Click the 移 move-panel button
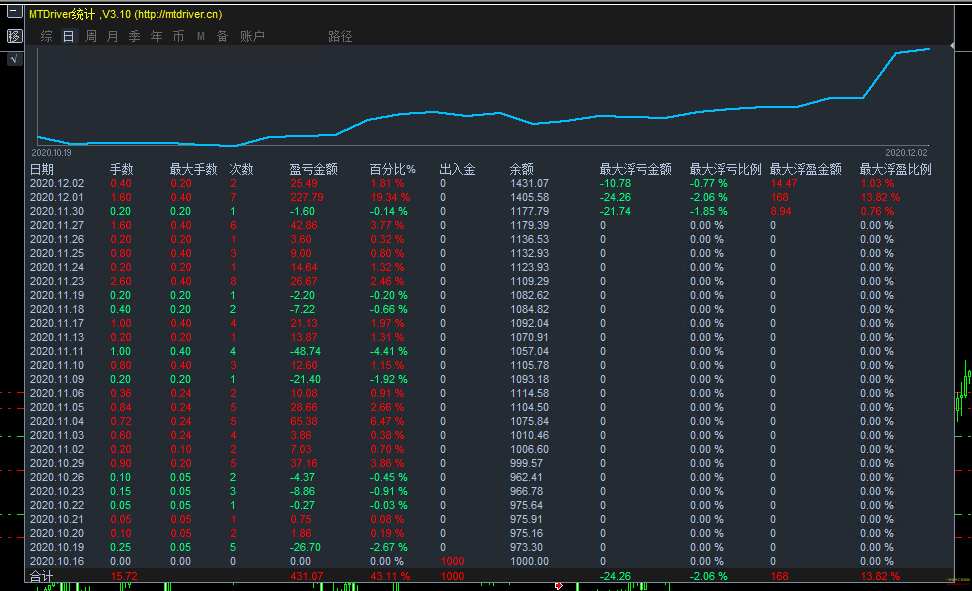Image resolution: width=972 pixels, height=591 pixels. (14, 36)
